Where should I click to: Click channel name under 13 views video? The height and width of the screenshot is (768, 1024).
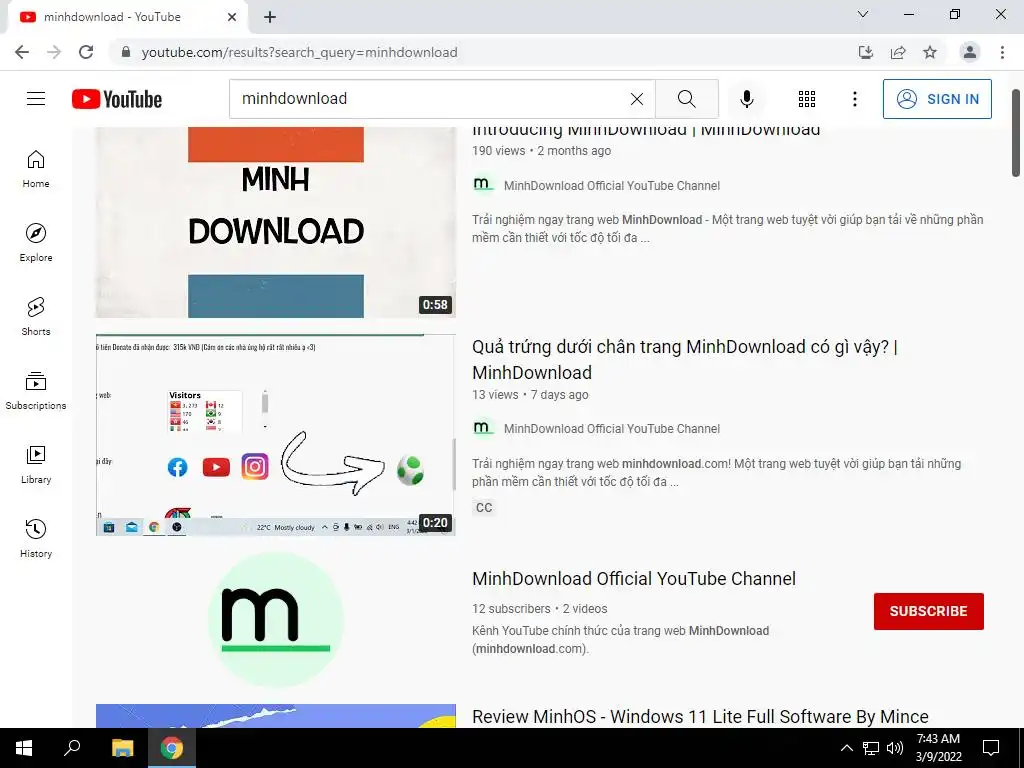(612, 428)
